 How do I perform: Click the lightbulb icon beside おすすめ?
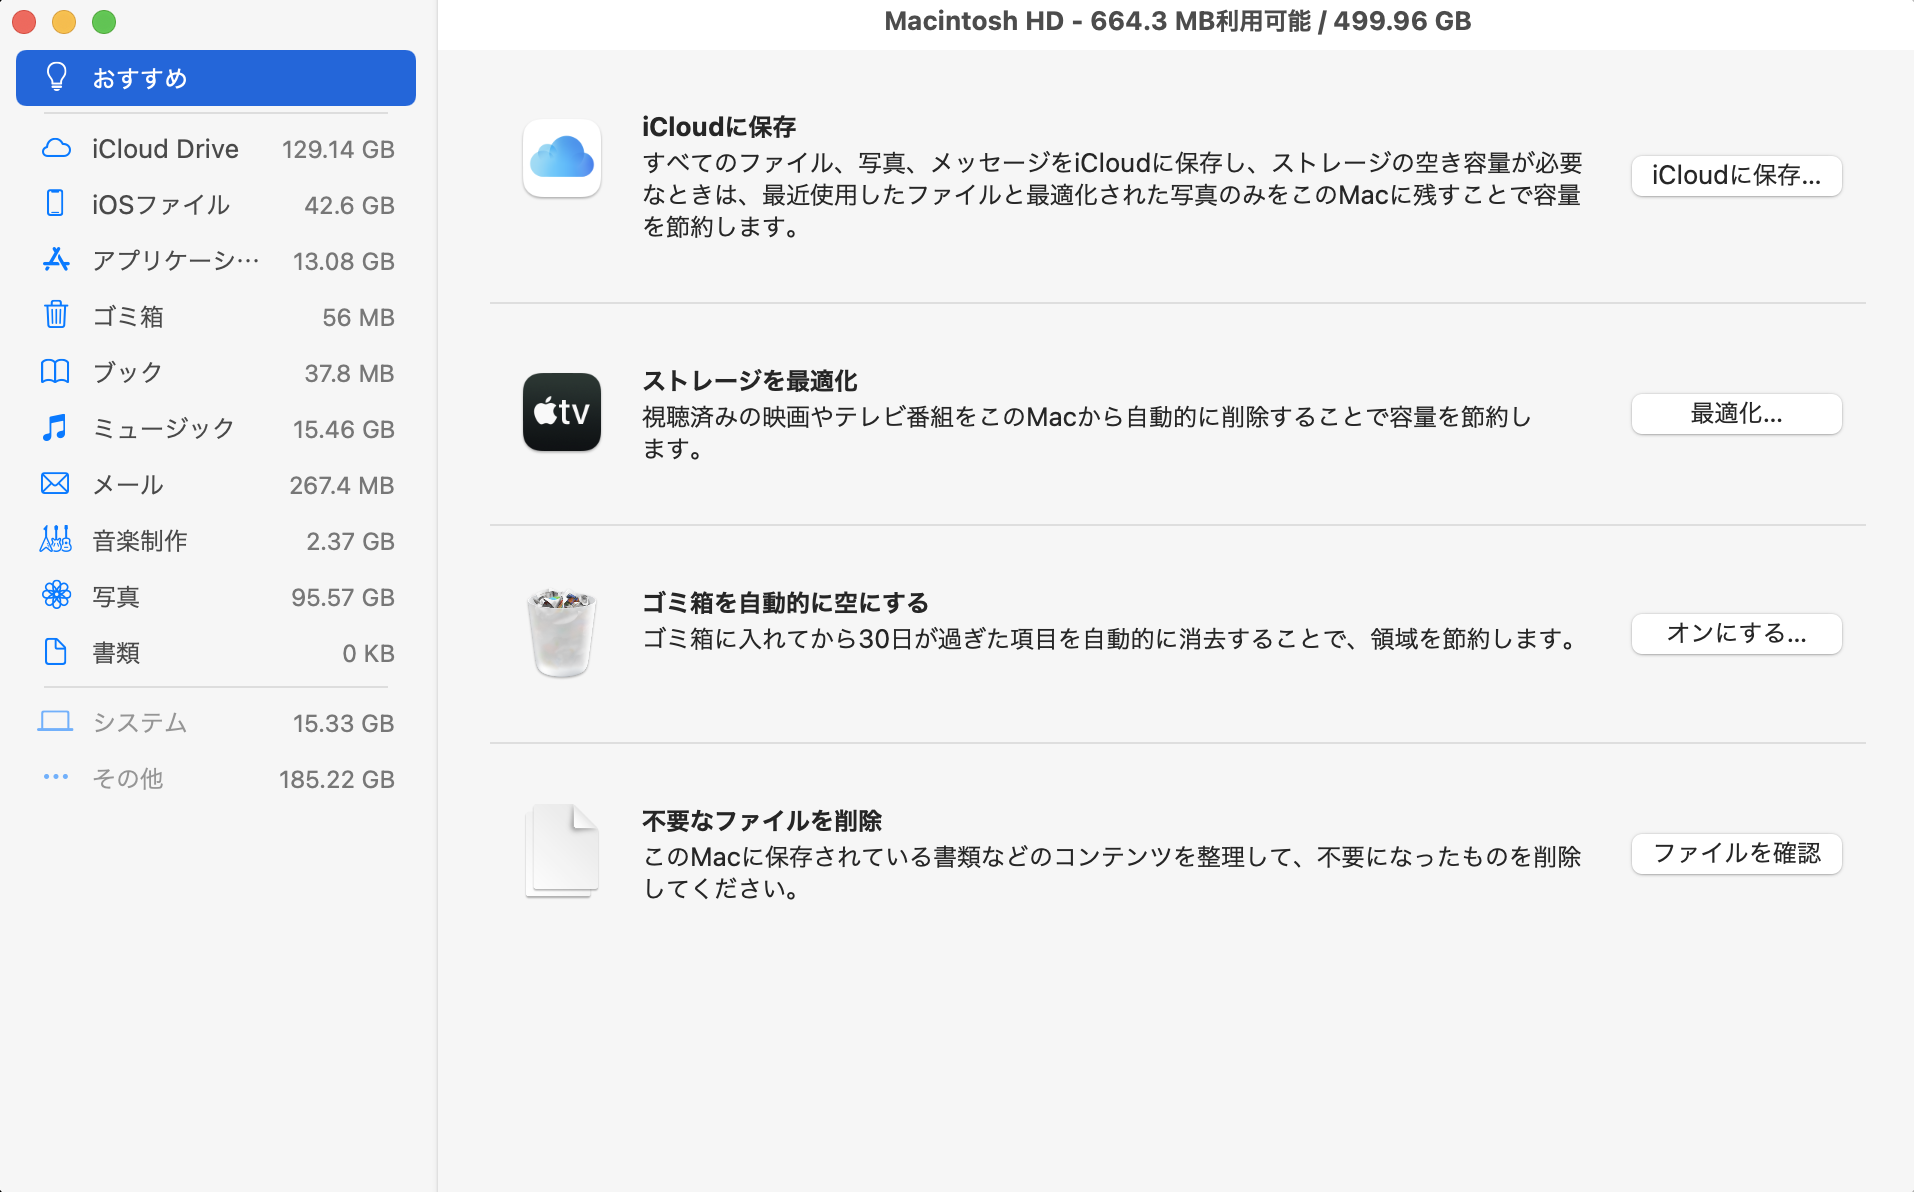tap(57, 78)
